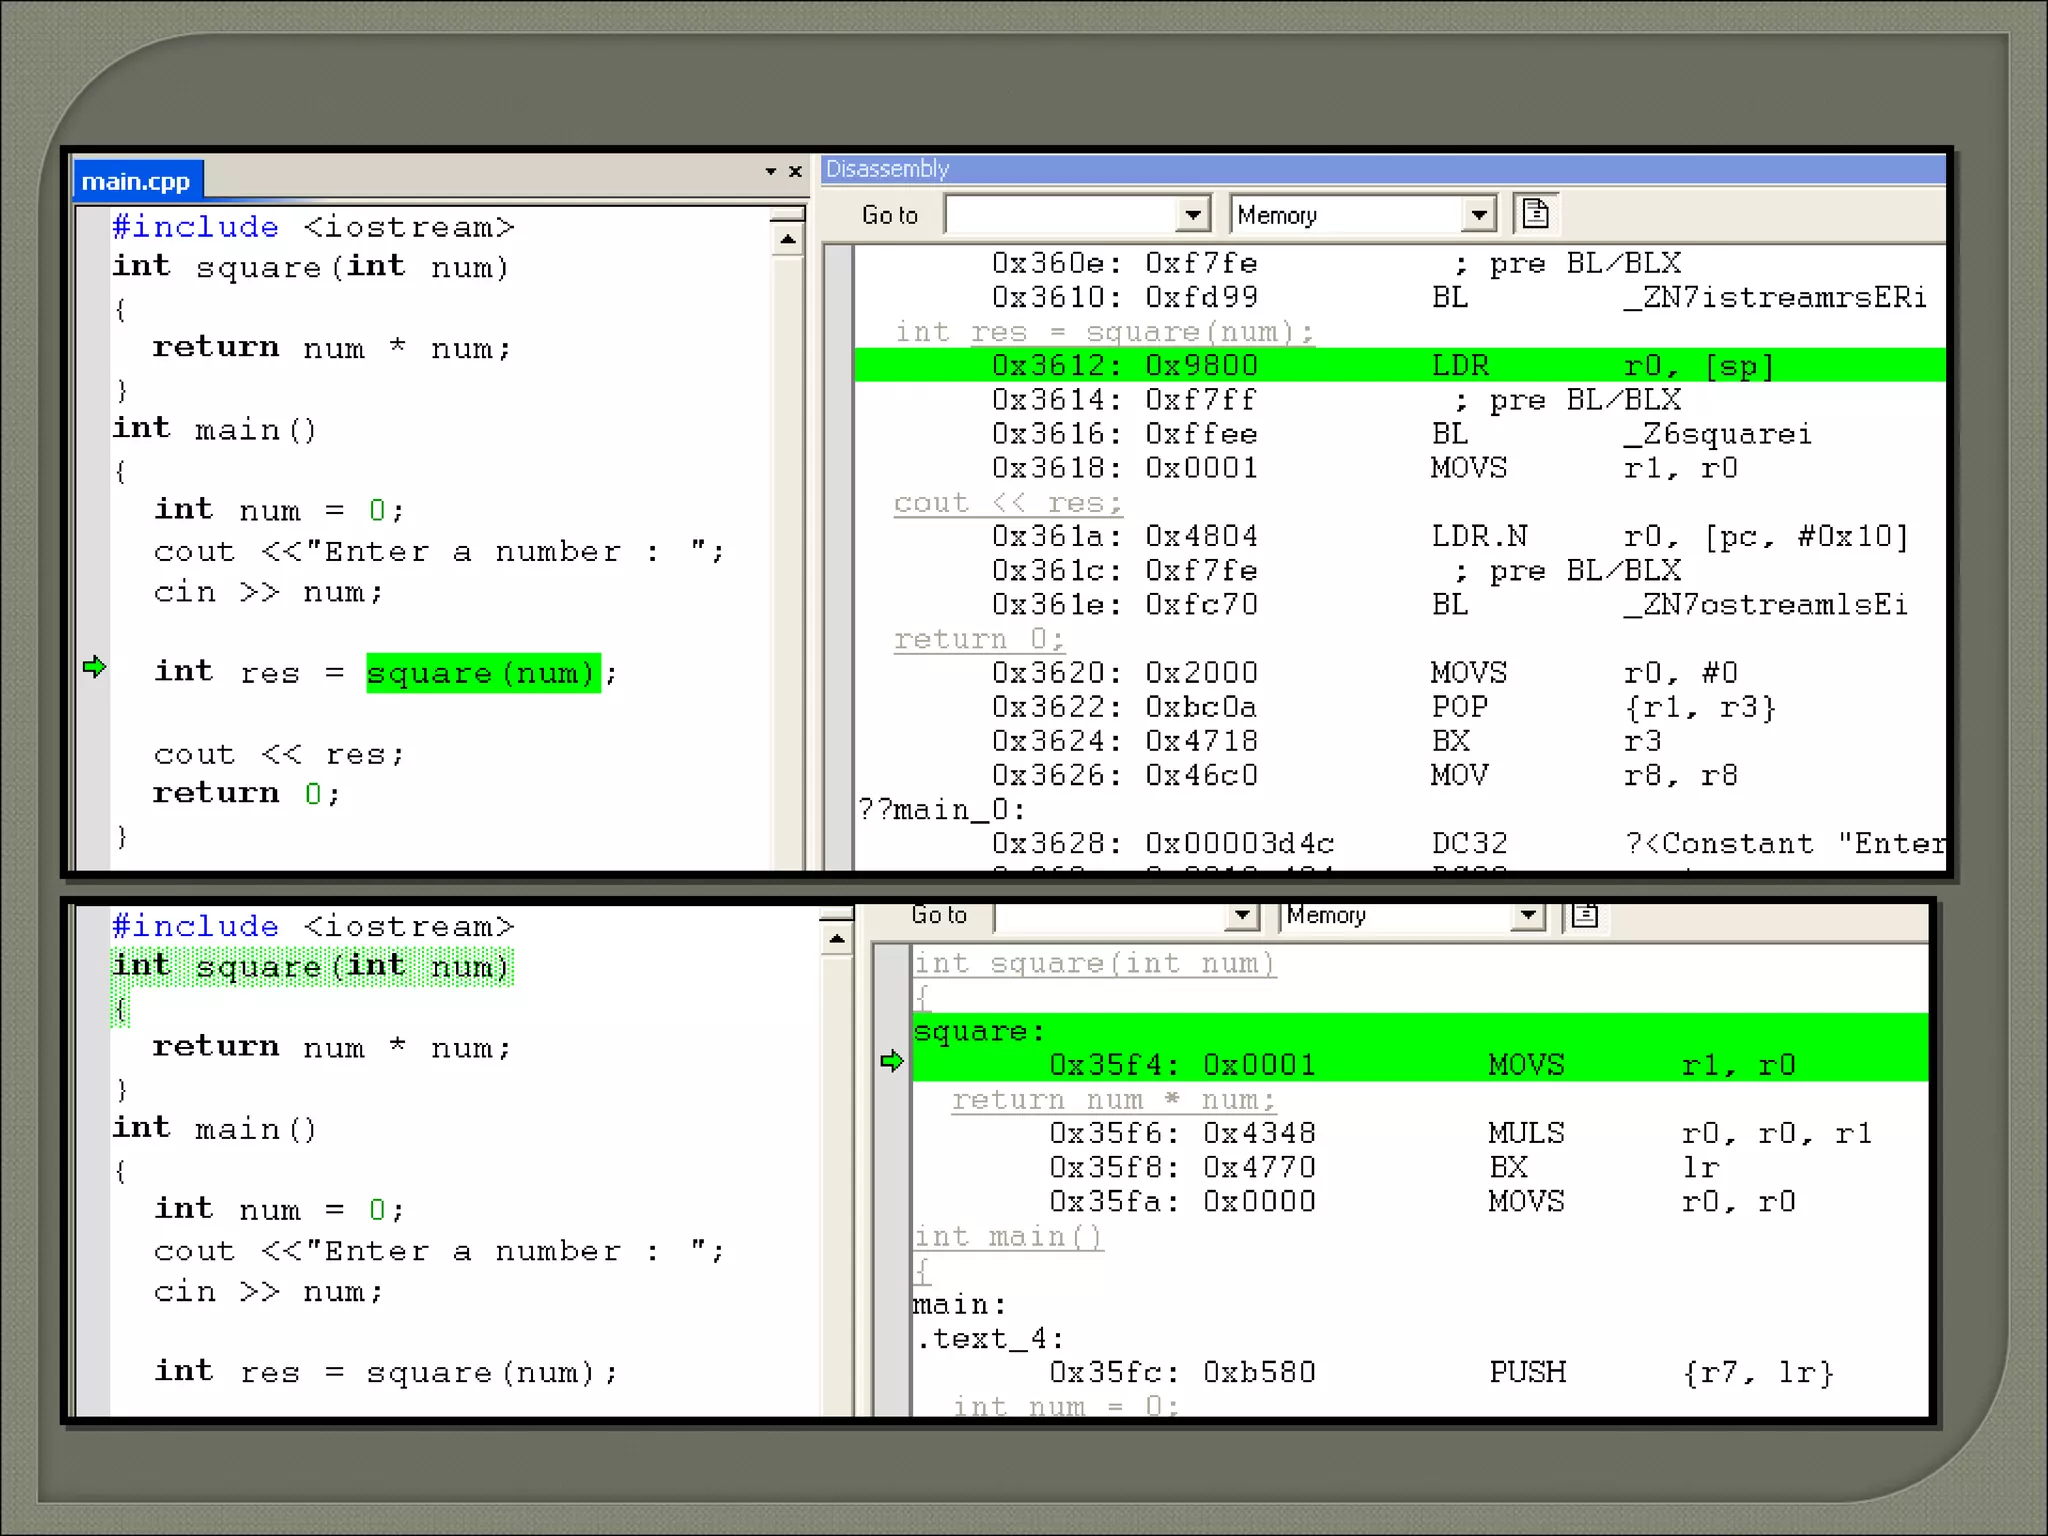Expand the top Go to combo box arrow
This screenshot has width=2048, height=1536.
coord(1192,215)
